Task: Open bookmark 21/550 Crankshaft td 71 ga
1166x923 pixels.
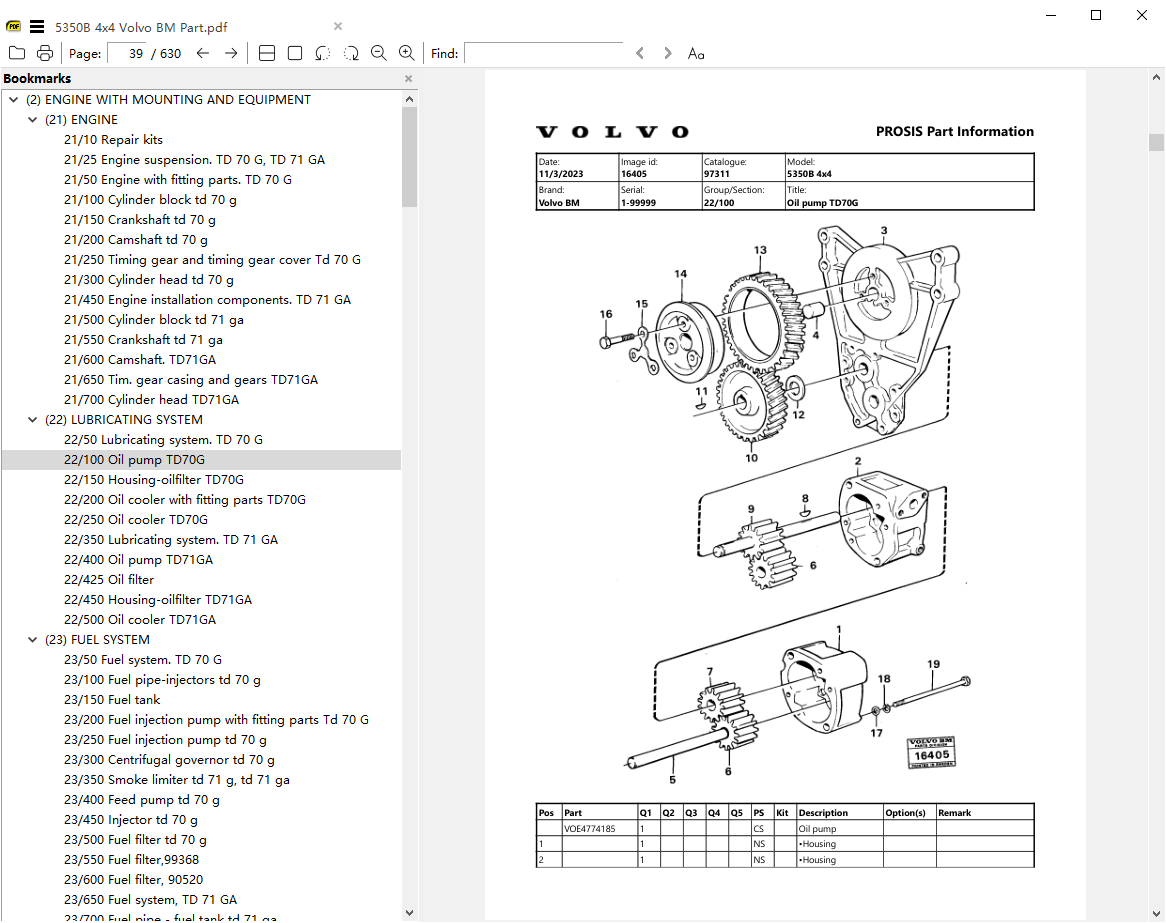Action: [144, 340]
